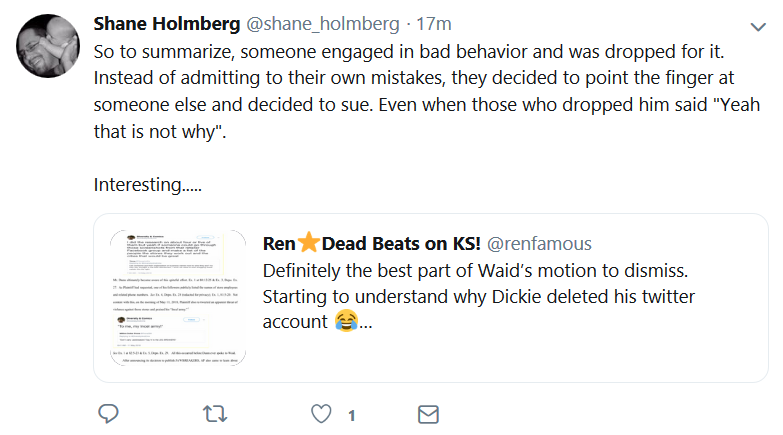This screenshot has height=435, width=783.
Task: Open Shane Holmberg's profile picture
Action: 48,47
